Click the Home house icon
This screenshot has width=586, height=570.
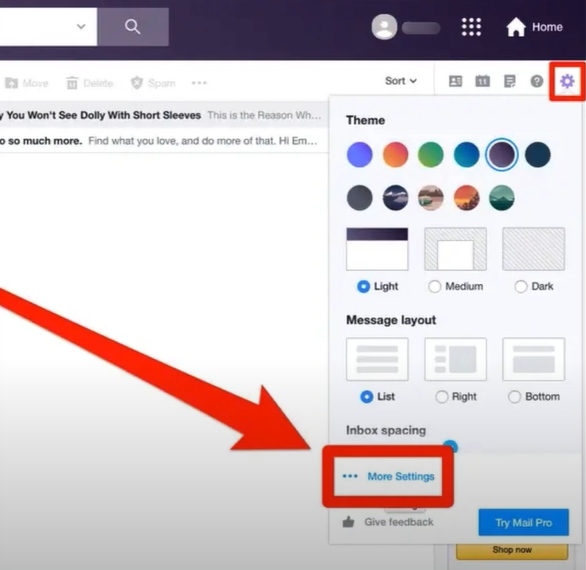coord(516,27)
